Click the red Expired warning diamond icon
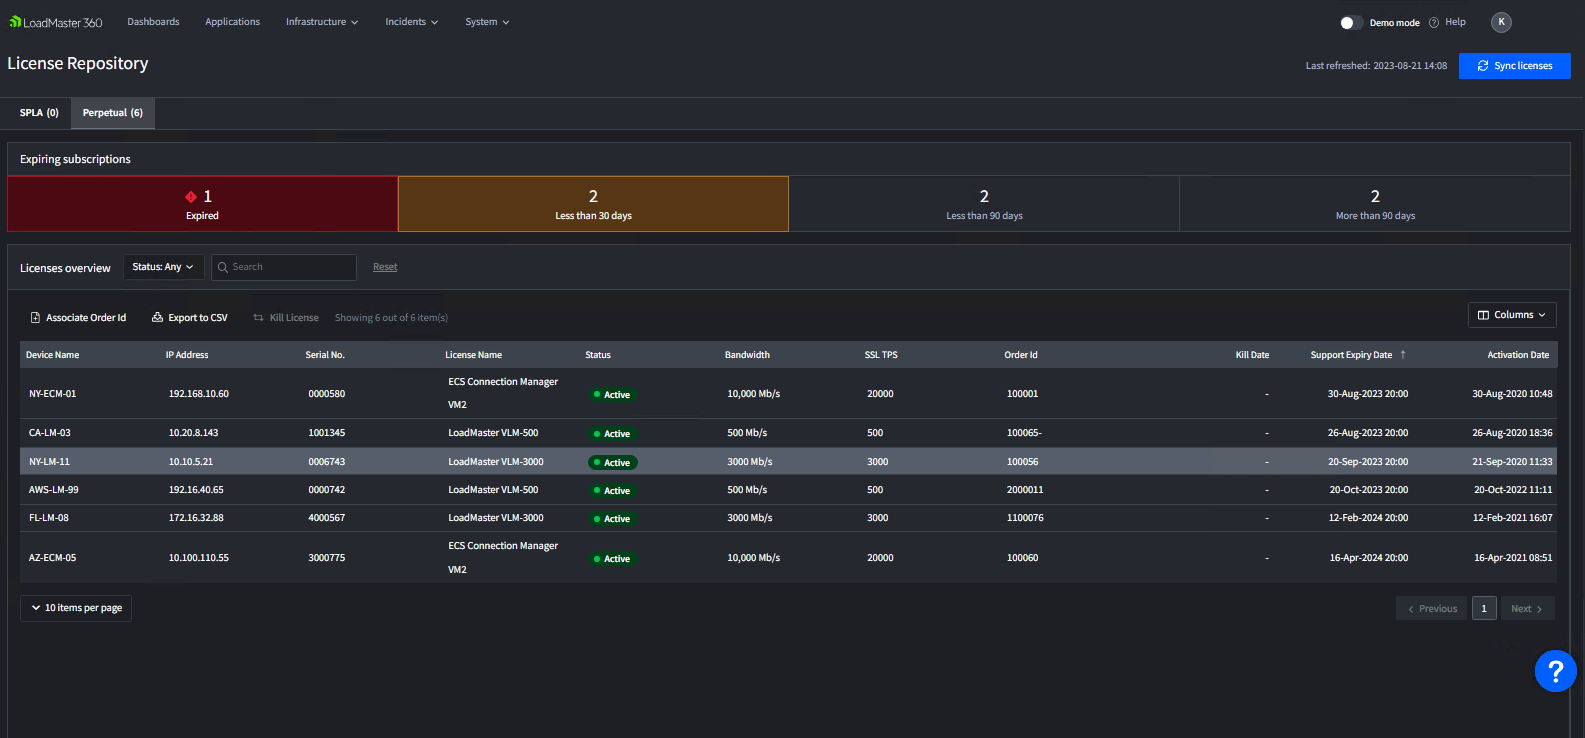 (x=191, y=197)
